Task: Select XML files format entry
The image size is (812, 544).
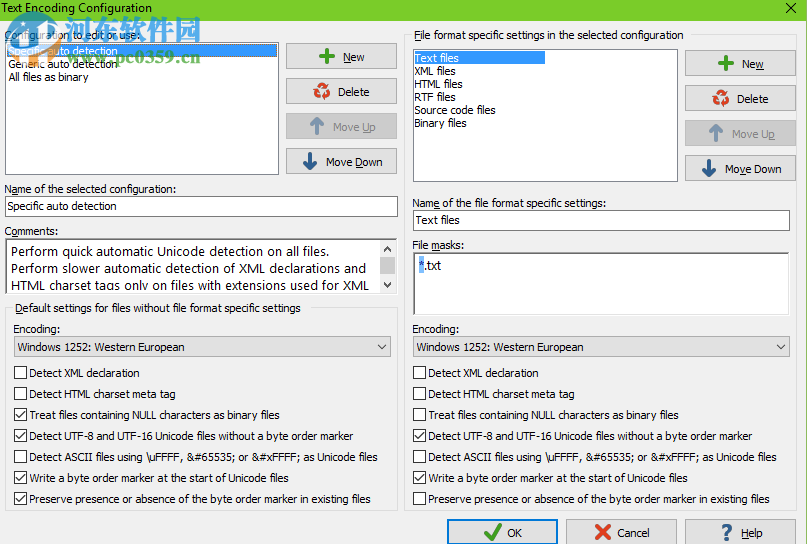Action: 435,71
